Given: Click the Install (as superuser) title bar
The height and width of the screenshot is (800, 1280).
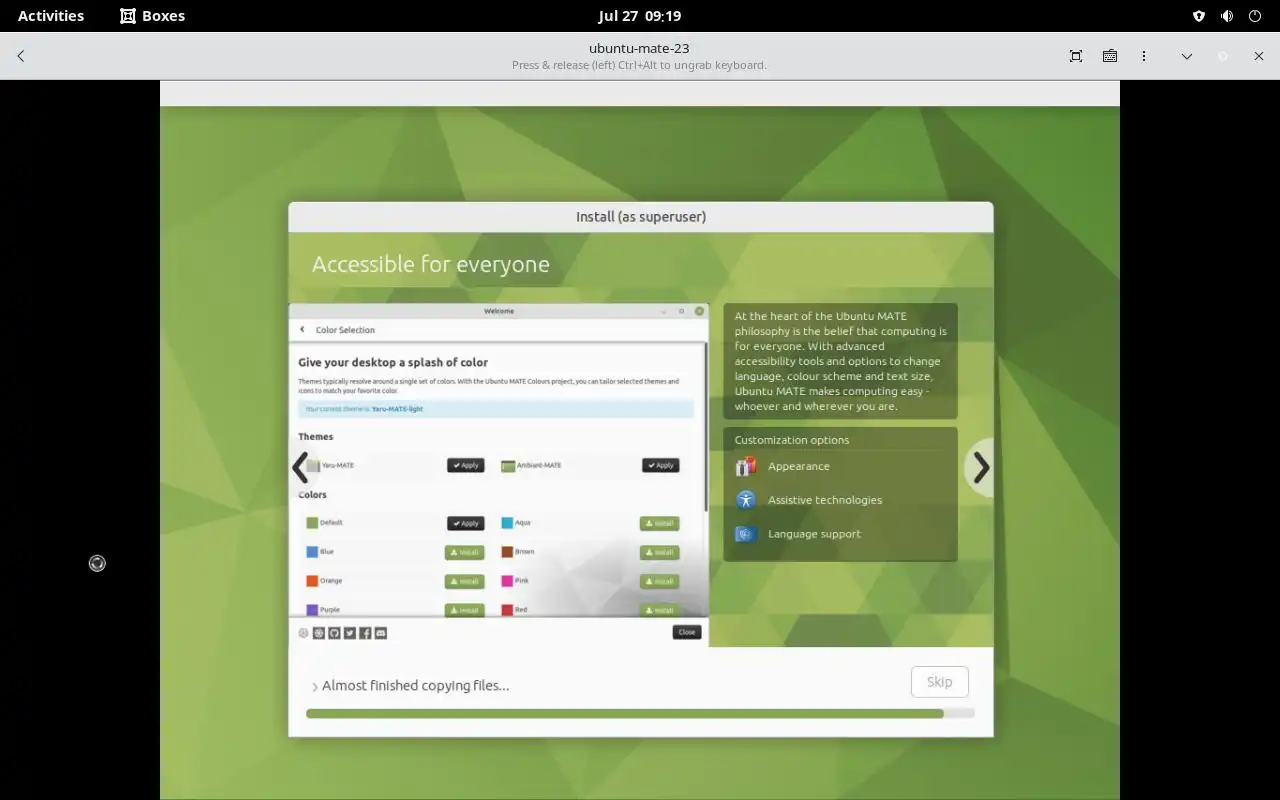Looking at the screenshot, I should click(x=641, y=217).
